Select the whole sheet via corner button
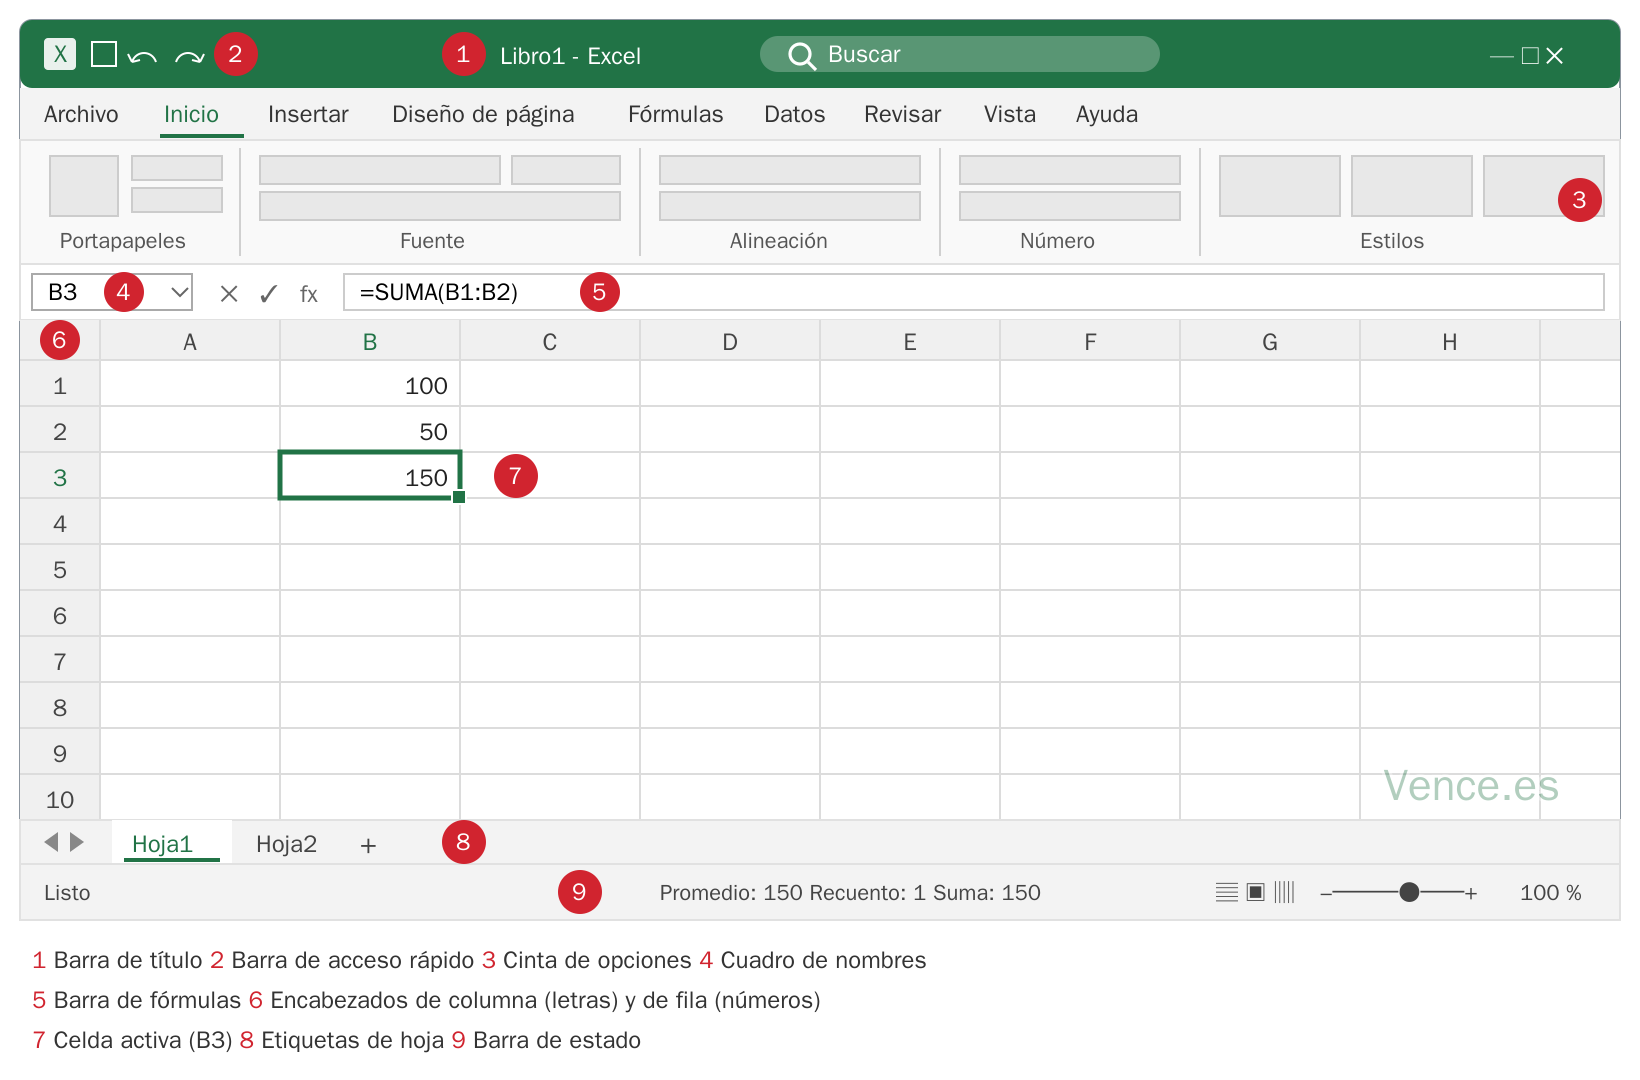This screenshot has height=1080, width=1640. pos(60,340)
